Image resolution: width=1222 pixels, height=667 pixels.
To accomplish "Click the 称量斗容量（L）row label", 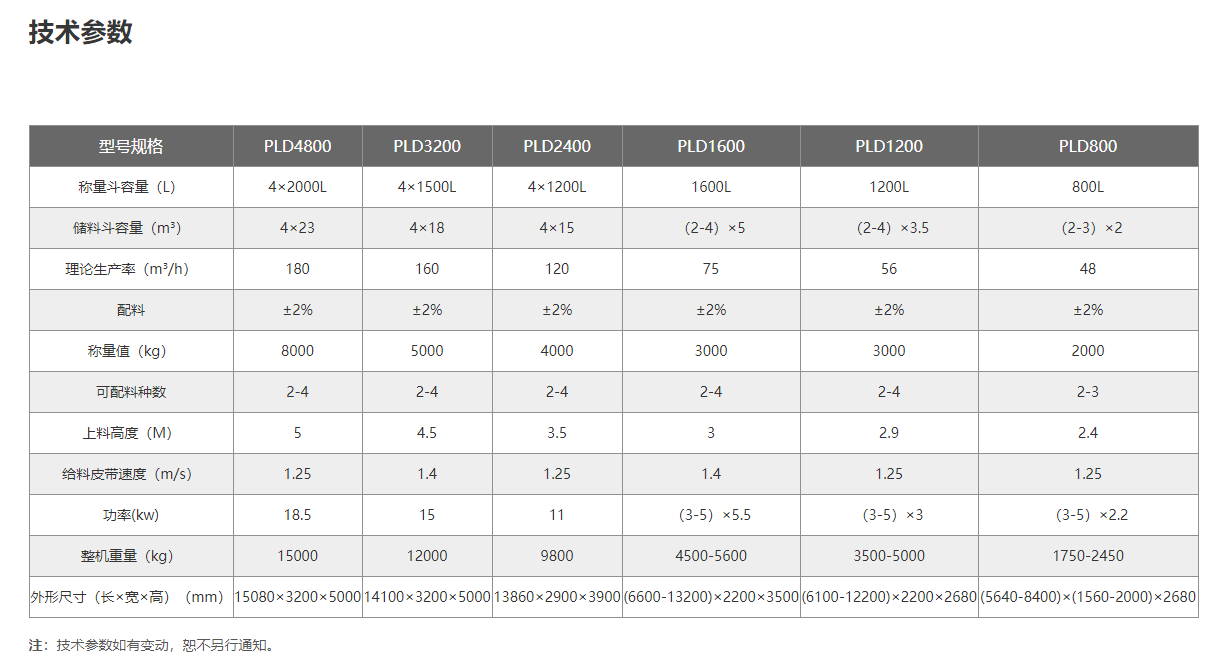I will [131, 187].
